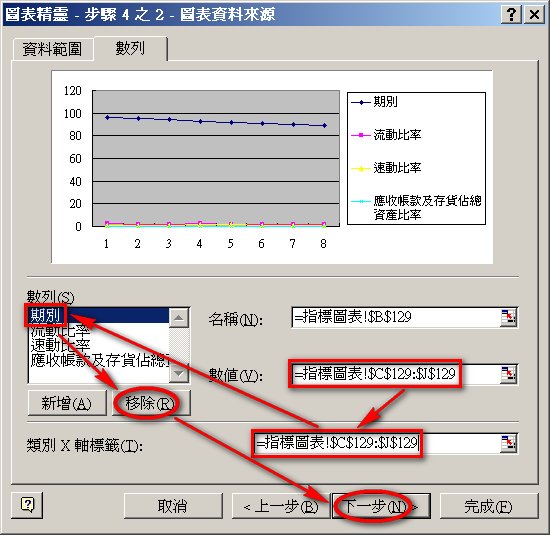The image size is (550, 535).
Task: Click the 取消 button
Action: click(x=173, y=506)
